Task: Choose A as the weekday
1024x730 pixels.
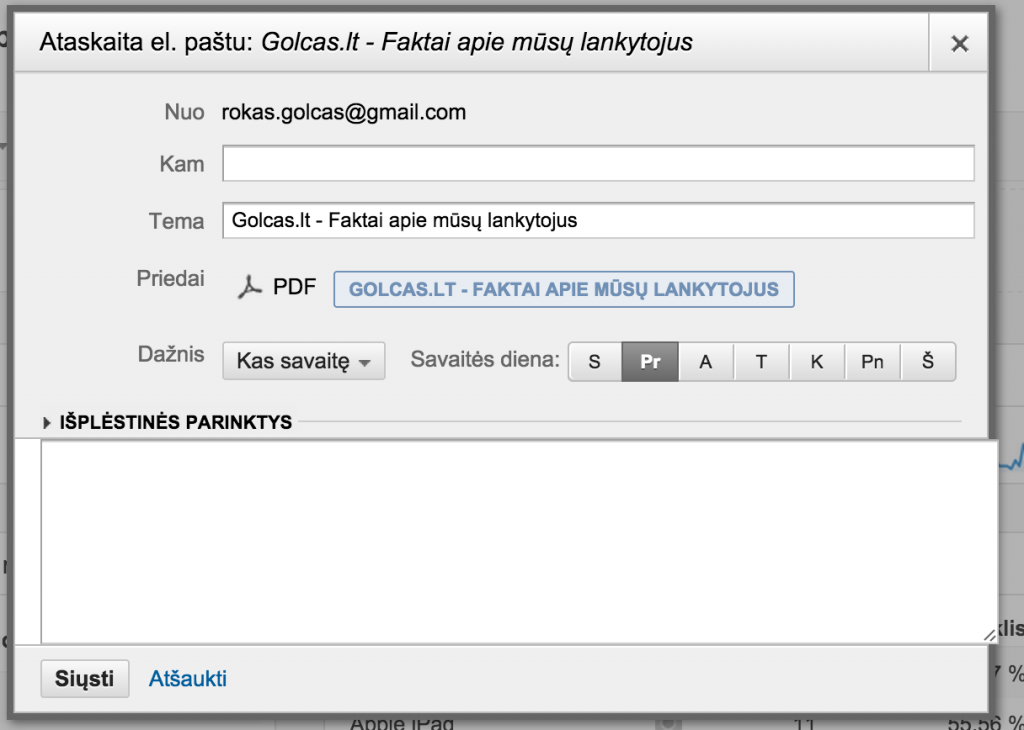Action: (x=706, y=362)
